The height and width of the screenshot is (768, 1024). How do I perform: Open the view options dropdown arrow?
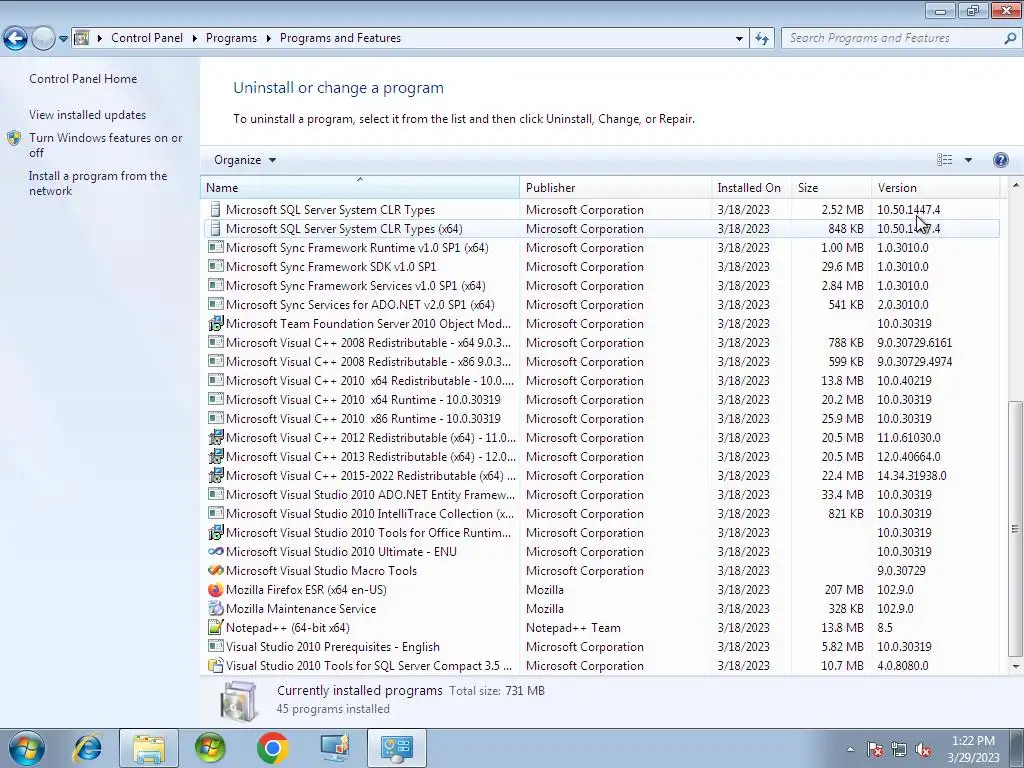(968, 160)
